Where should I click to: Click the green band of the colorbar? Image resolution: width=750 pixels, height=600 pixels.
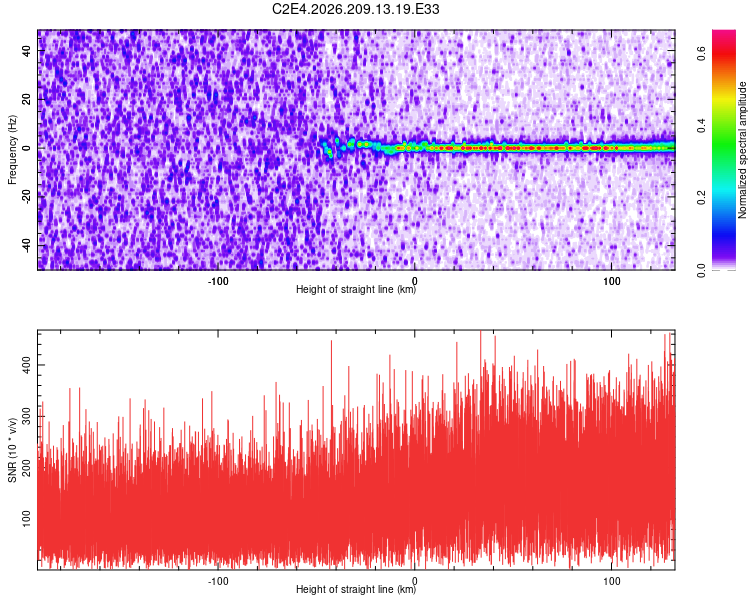coord(724,153)
